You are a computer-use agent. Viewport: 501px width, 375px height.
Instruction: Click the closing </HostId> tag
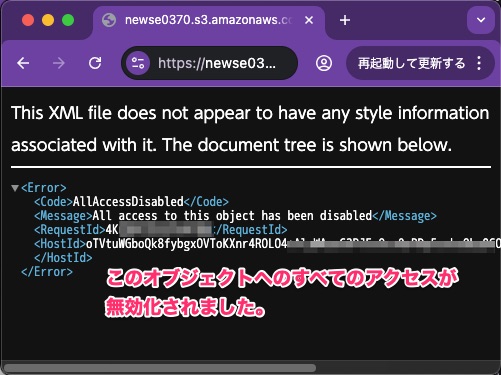point(63,258)
